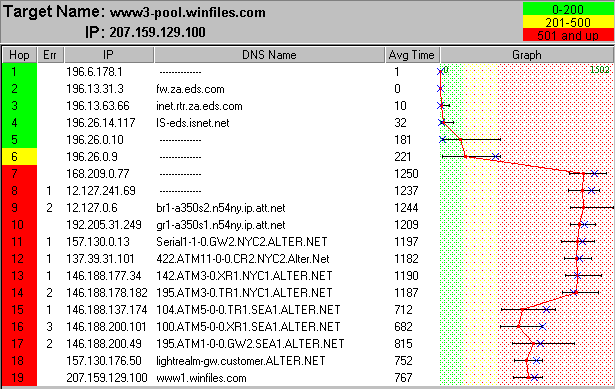Click avg time 181 for hop 5
Viewport: 616px width, 389px height.
click(x=403, y=140)
